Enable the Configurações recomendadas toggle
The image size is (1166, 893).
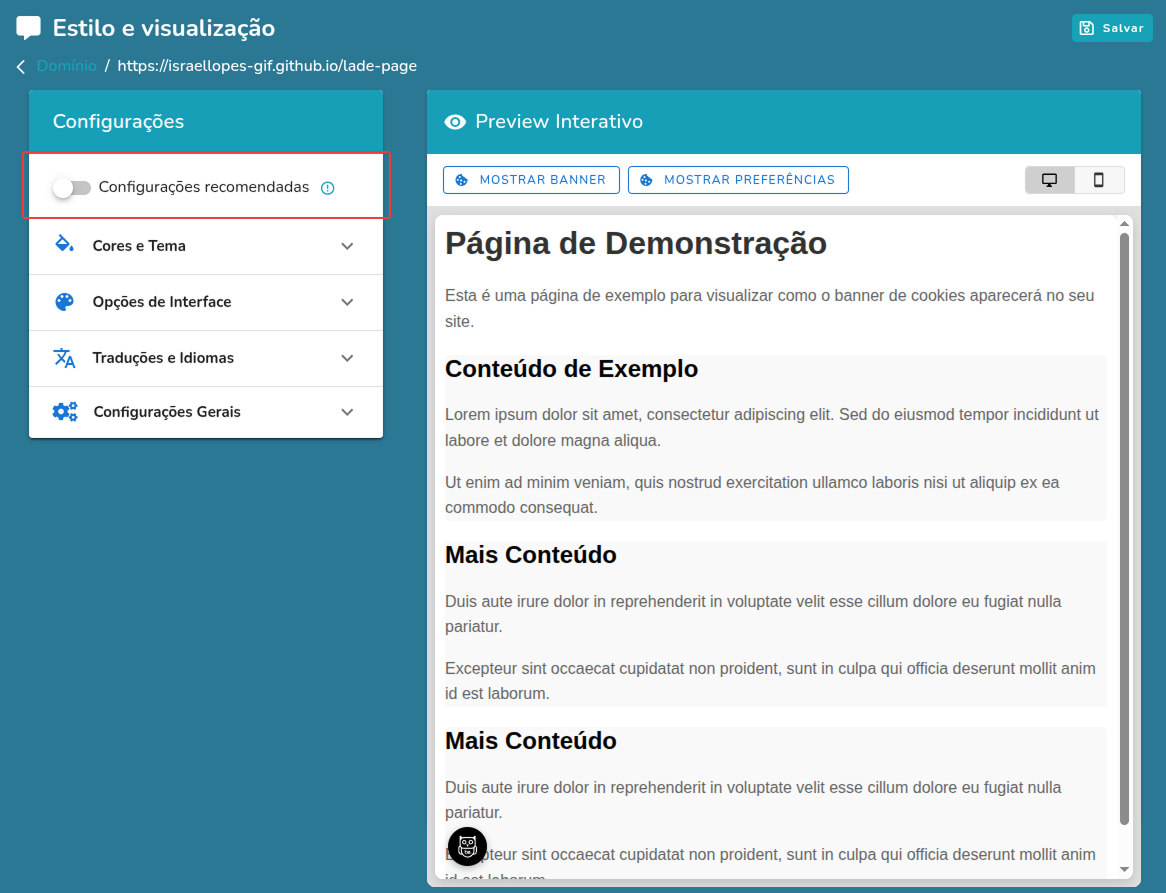[71, 187]
